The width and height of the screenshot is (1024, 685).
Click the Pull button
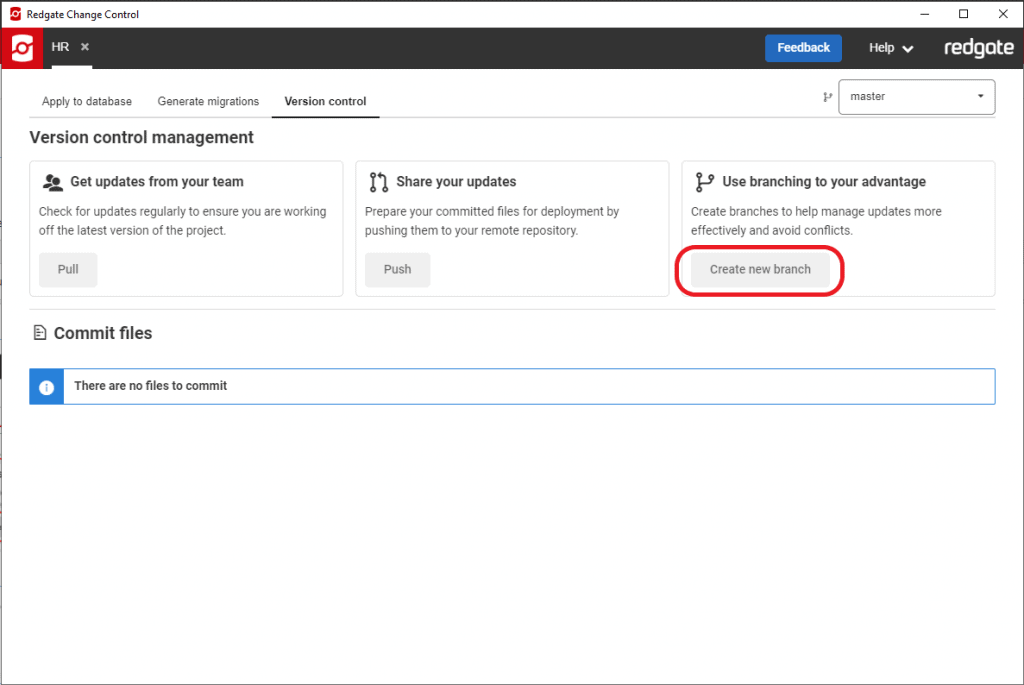(x=67, y=269)
